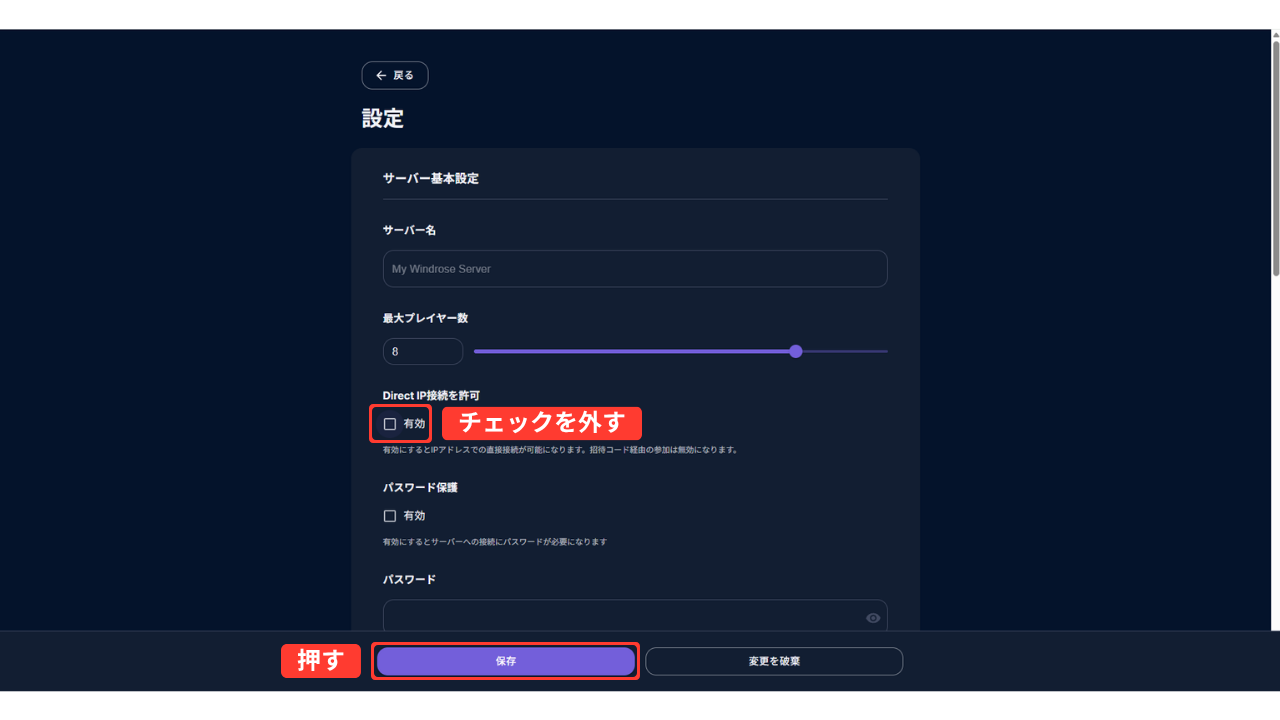Click the password input field

point(635,616)
